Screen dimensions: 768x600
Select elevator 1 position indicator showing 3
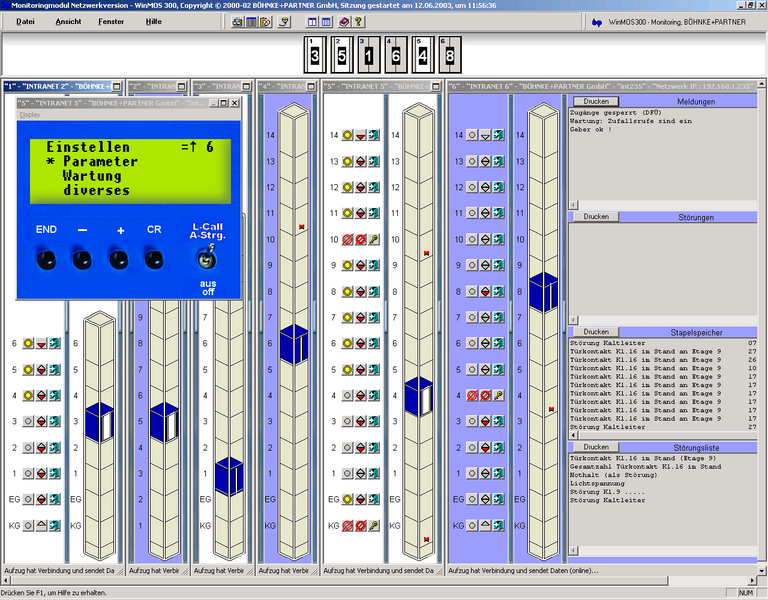click(314, 55)
